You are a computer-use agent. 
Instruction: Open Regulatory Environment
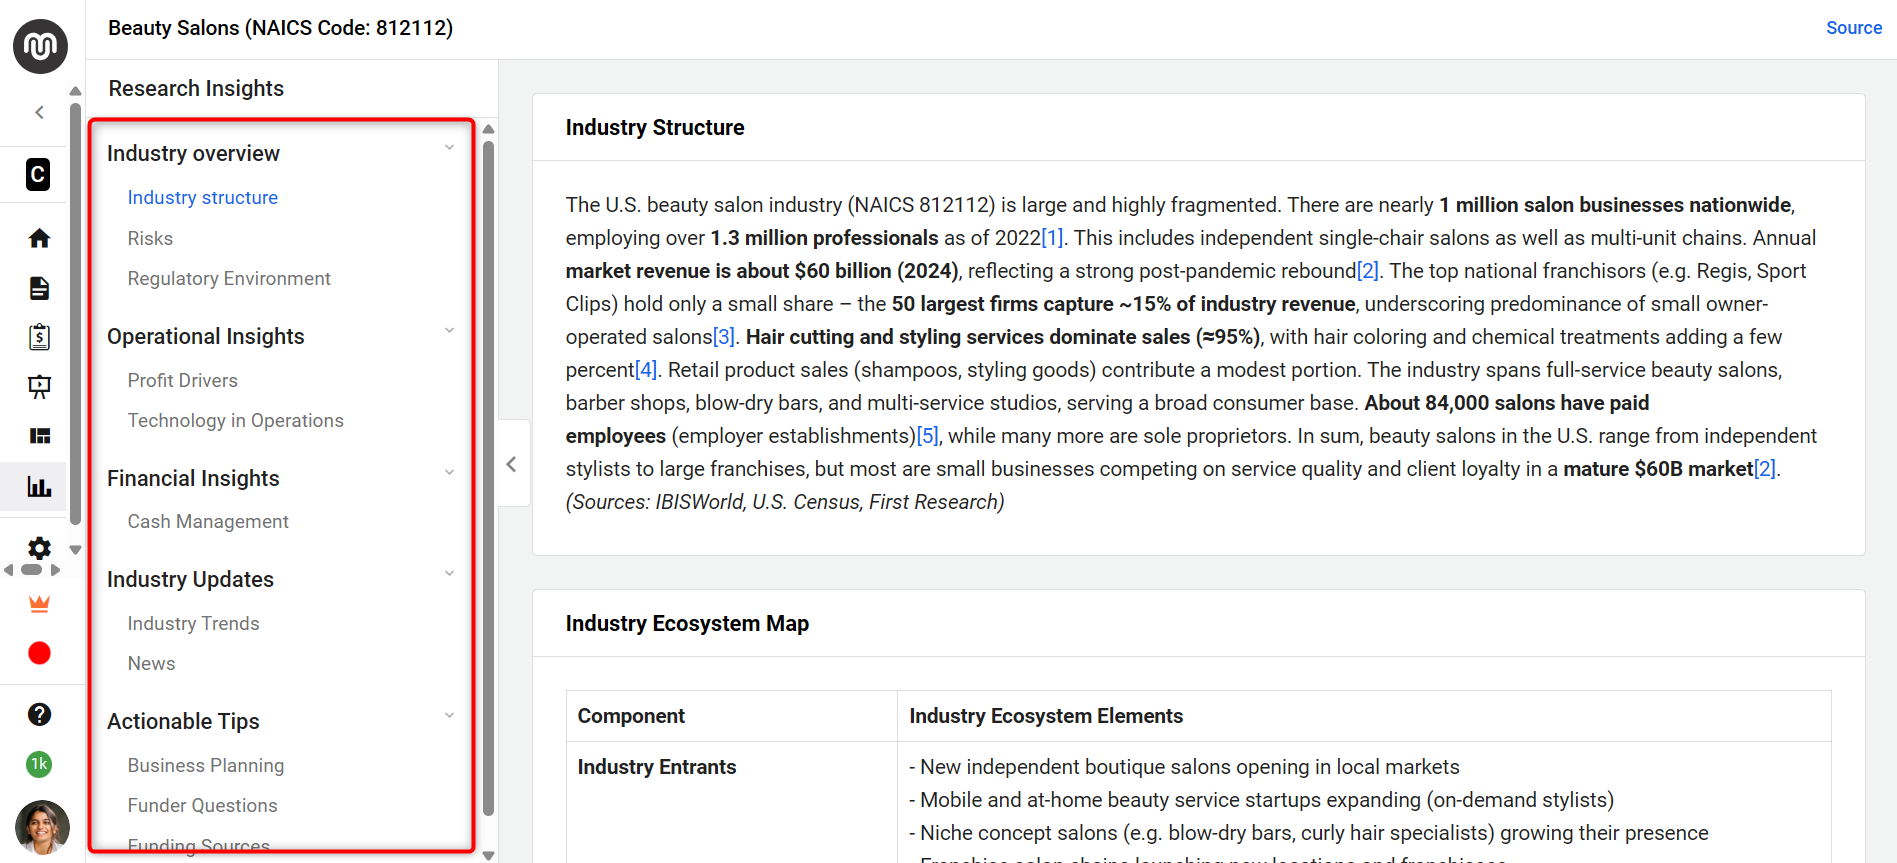(x=229, y=278)
